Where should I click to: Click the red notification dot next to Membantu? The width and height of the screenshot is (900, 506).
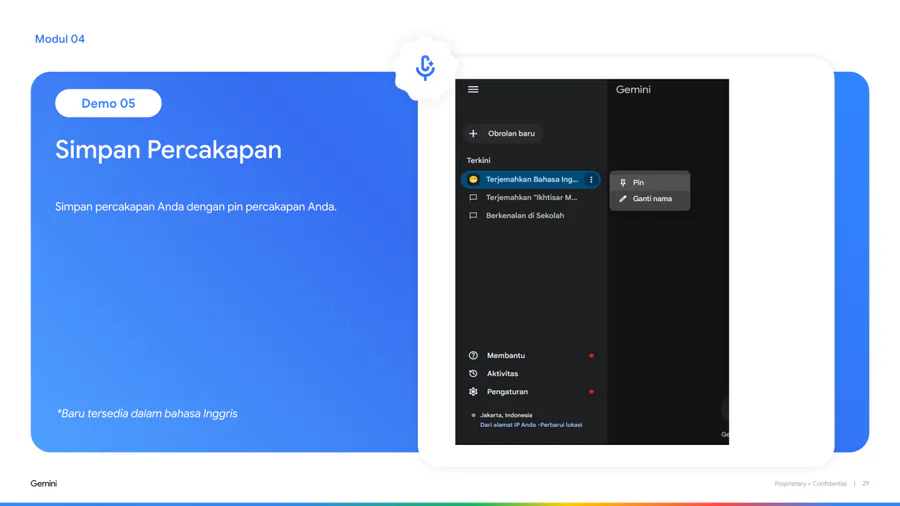(591, 356)
